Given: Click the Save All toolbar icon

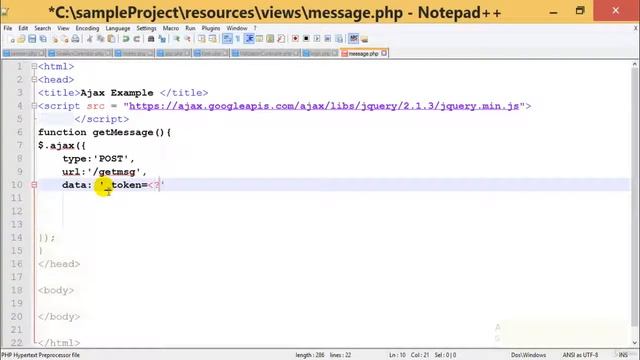Looking at the screenshot, I should coord(43,39).
